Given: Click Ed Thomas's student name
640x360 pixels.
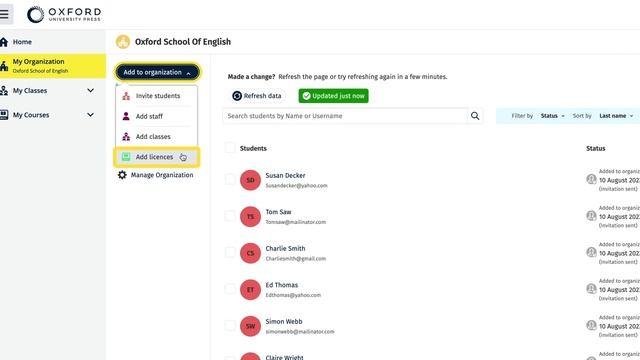Looking at the screenshot, I should coord(282,285).
